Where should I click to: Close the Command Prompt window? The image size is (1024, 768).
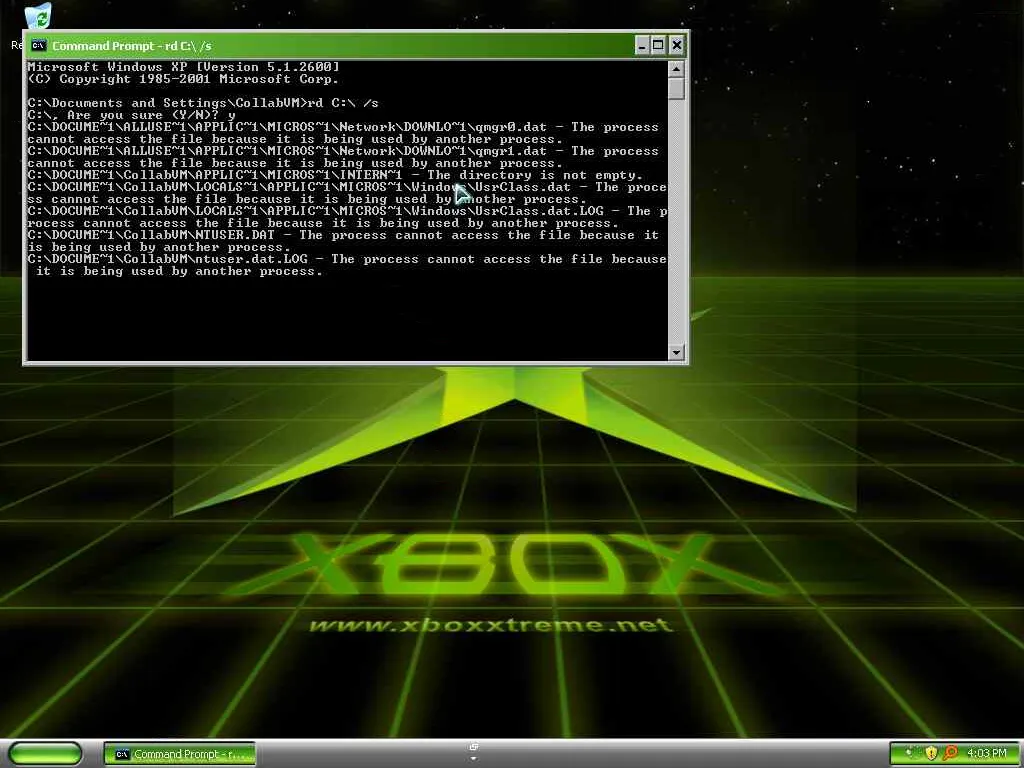(677, 45)
